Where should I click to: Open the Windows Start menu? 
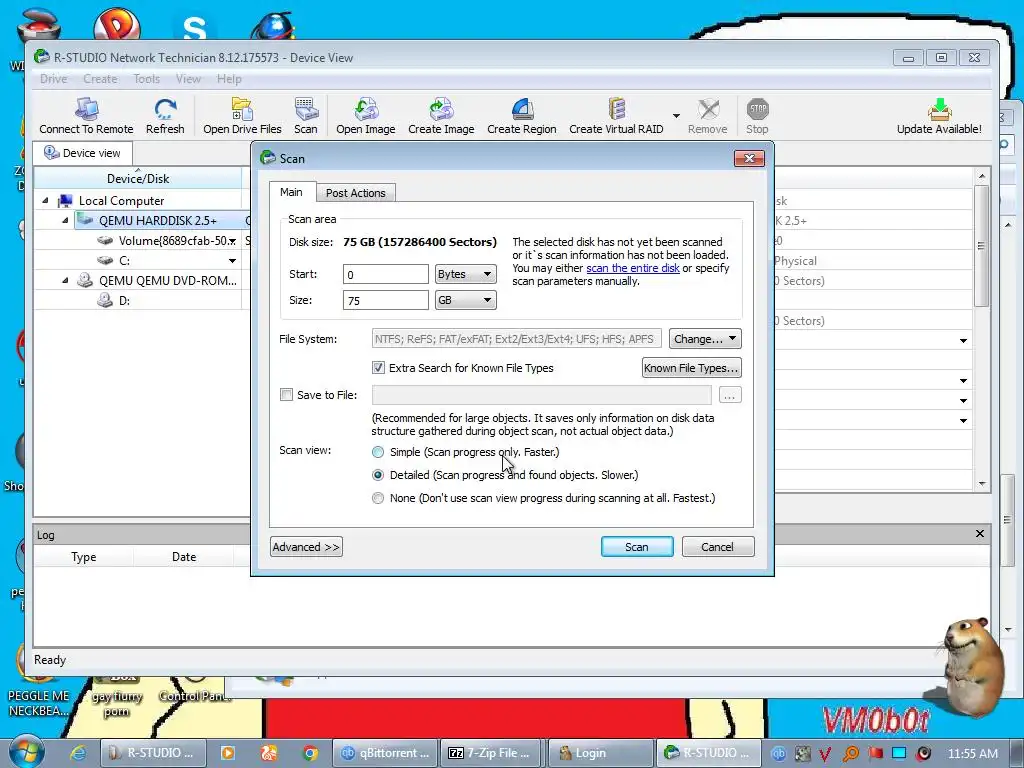coord(26,752)
